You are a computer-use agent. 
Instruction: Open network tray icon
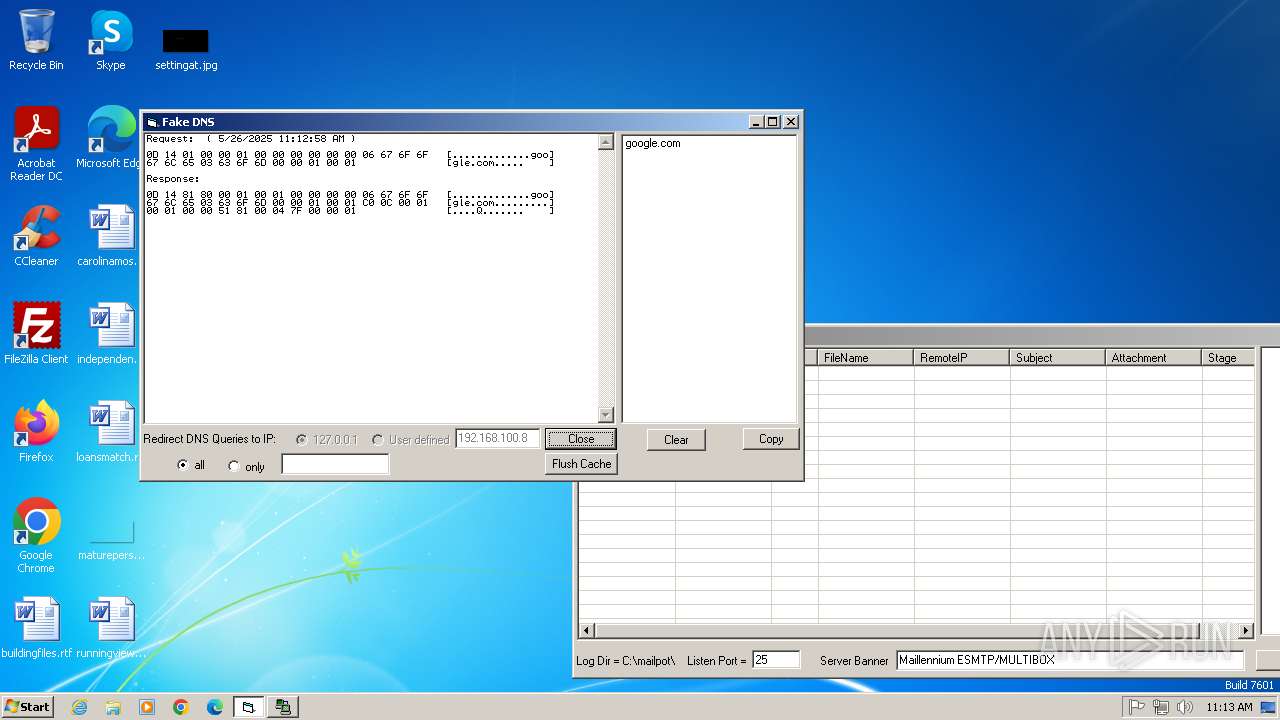1161,707
